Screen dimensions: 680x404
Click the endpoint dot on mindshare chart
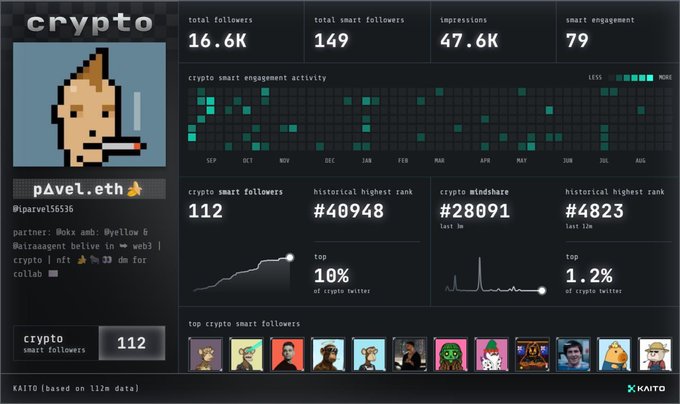tap(542, 290)
